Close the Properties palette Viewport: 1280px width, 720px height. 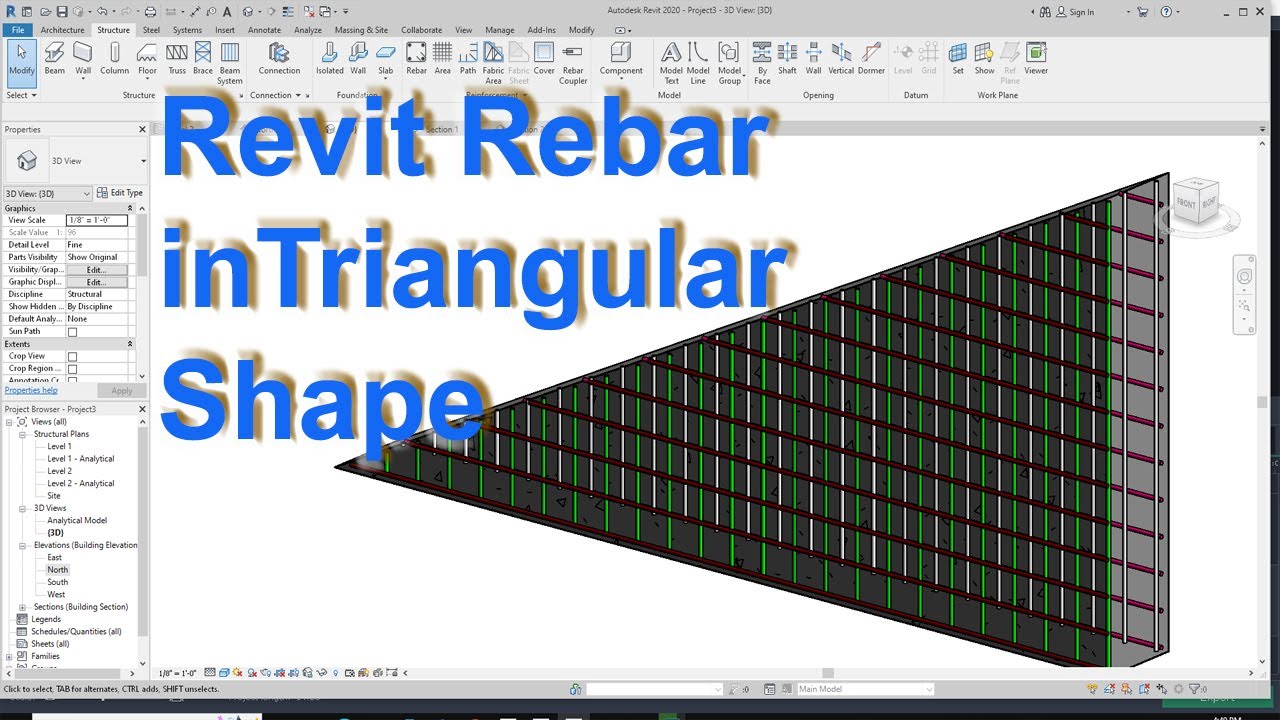[x=142, y=129]
